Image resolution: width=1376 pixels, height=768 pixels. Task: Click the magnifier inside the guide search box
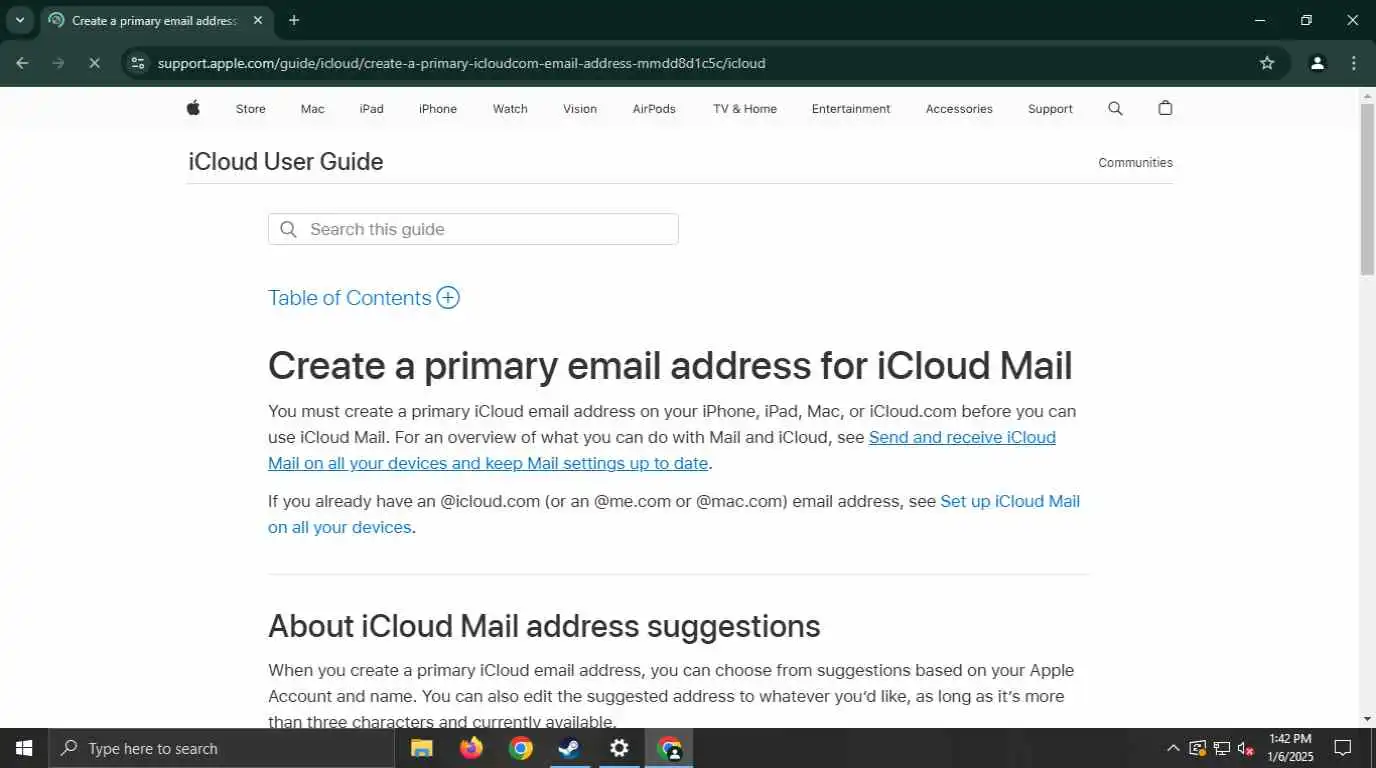coord(289,229)
